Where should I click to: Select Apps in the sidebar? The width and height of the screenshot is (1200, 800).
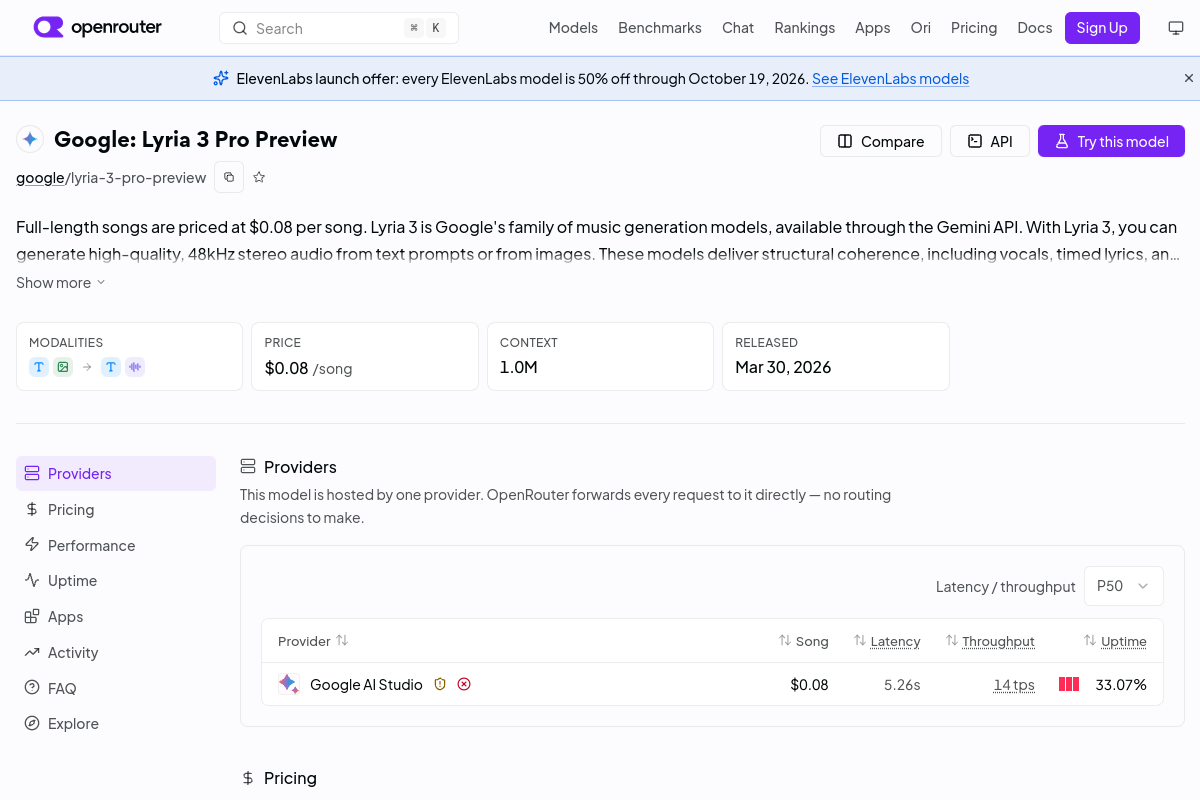116,616
